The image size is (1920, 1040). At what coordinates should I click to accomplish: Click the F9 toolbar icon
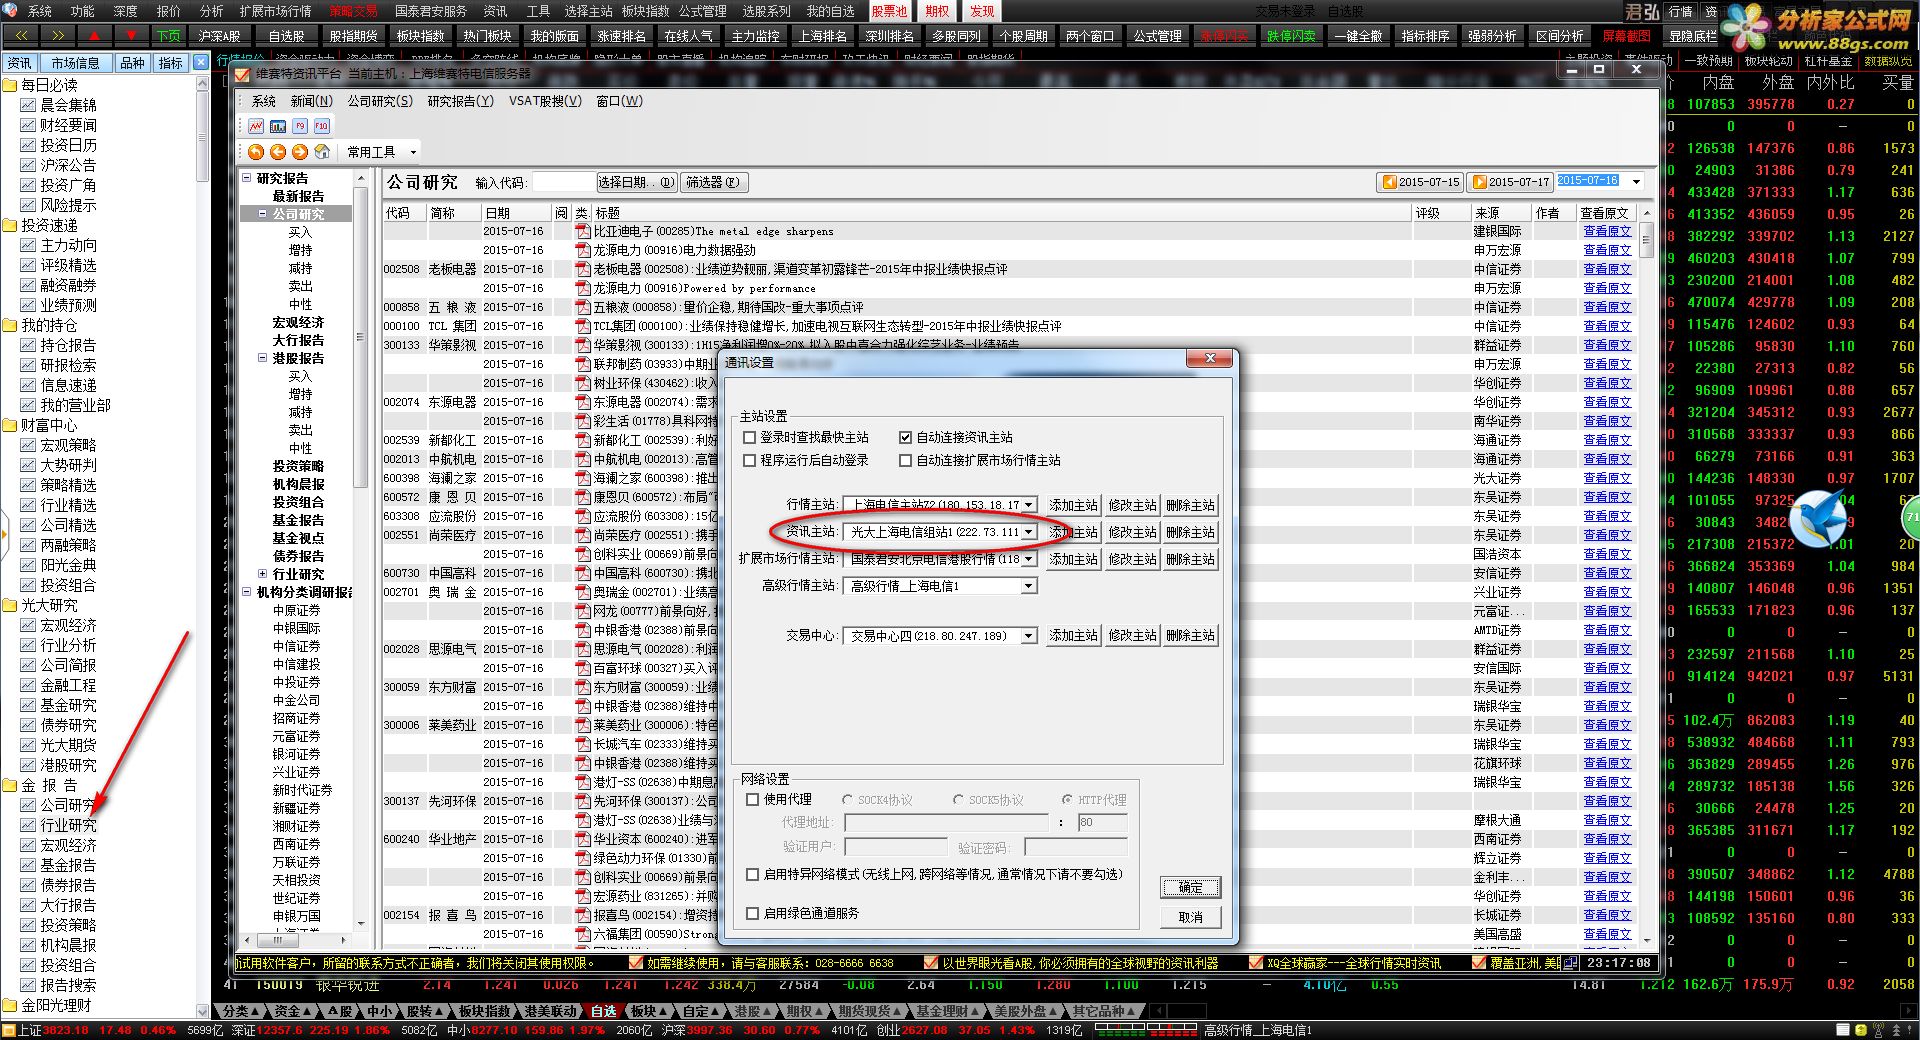point(300,126)
